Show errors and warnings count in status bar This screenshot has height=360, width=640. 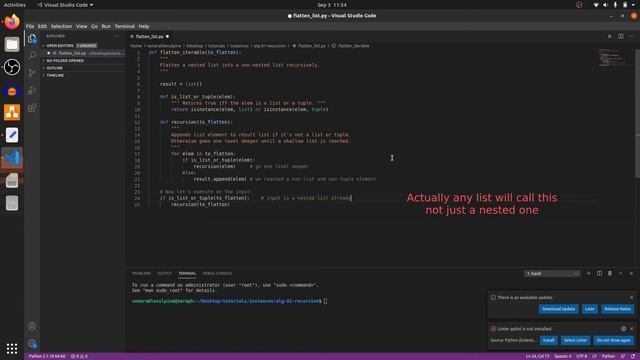coord(79,356)
